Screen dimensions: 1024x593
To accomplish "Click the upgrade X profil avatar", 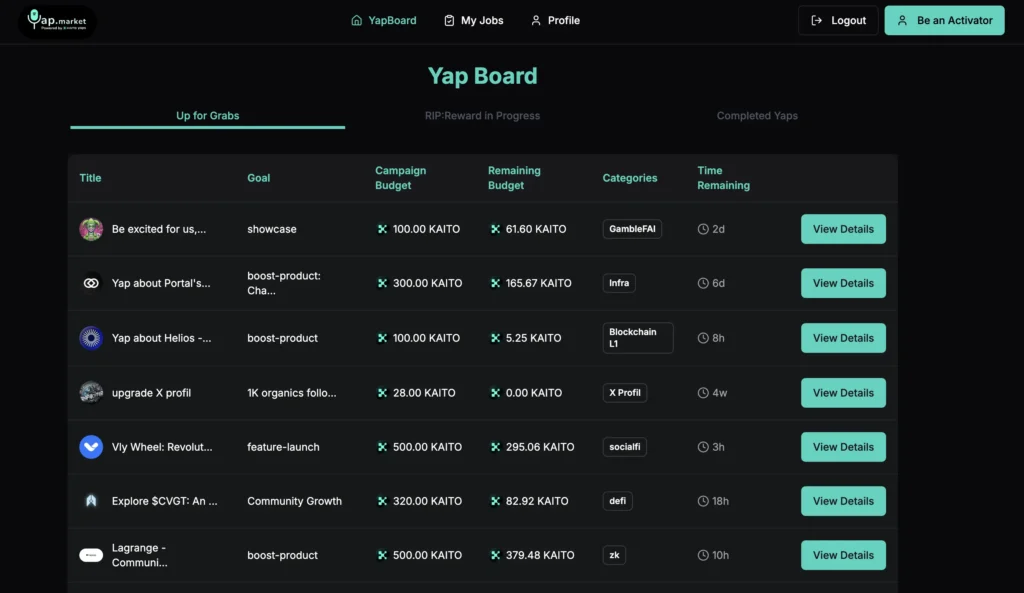I will (x=91, y=393).
